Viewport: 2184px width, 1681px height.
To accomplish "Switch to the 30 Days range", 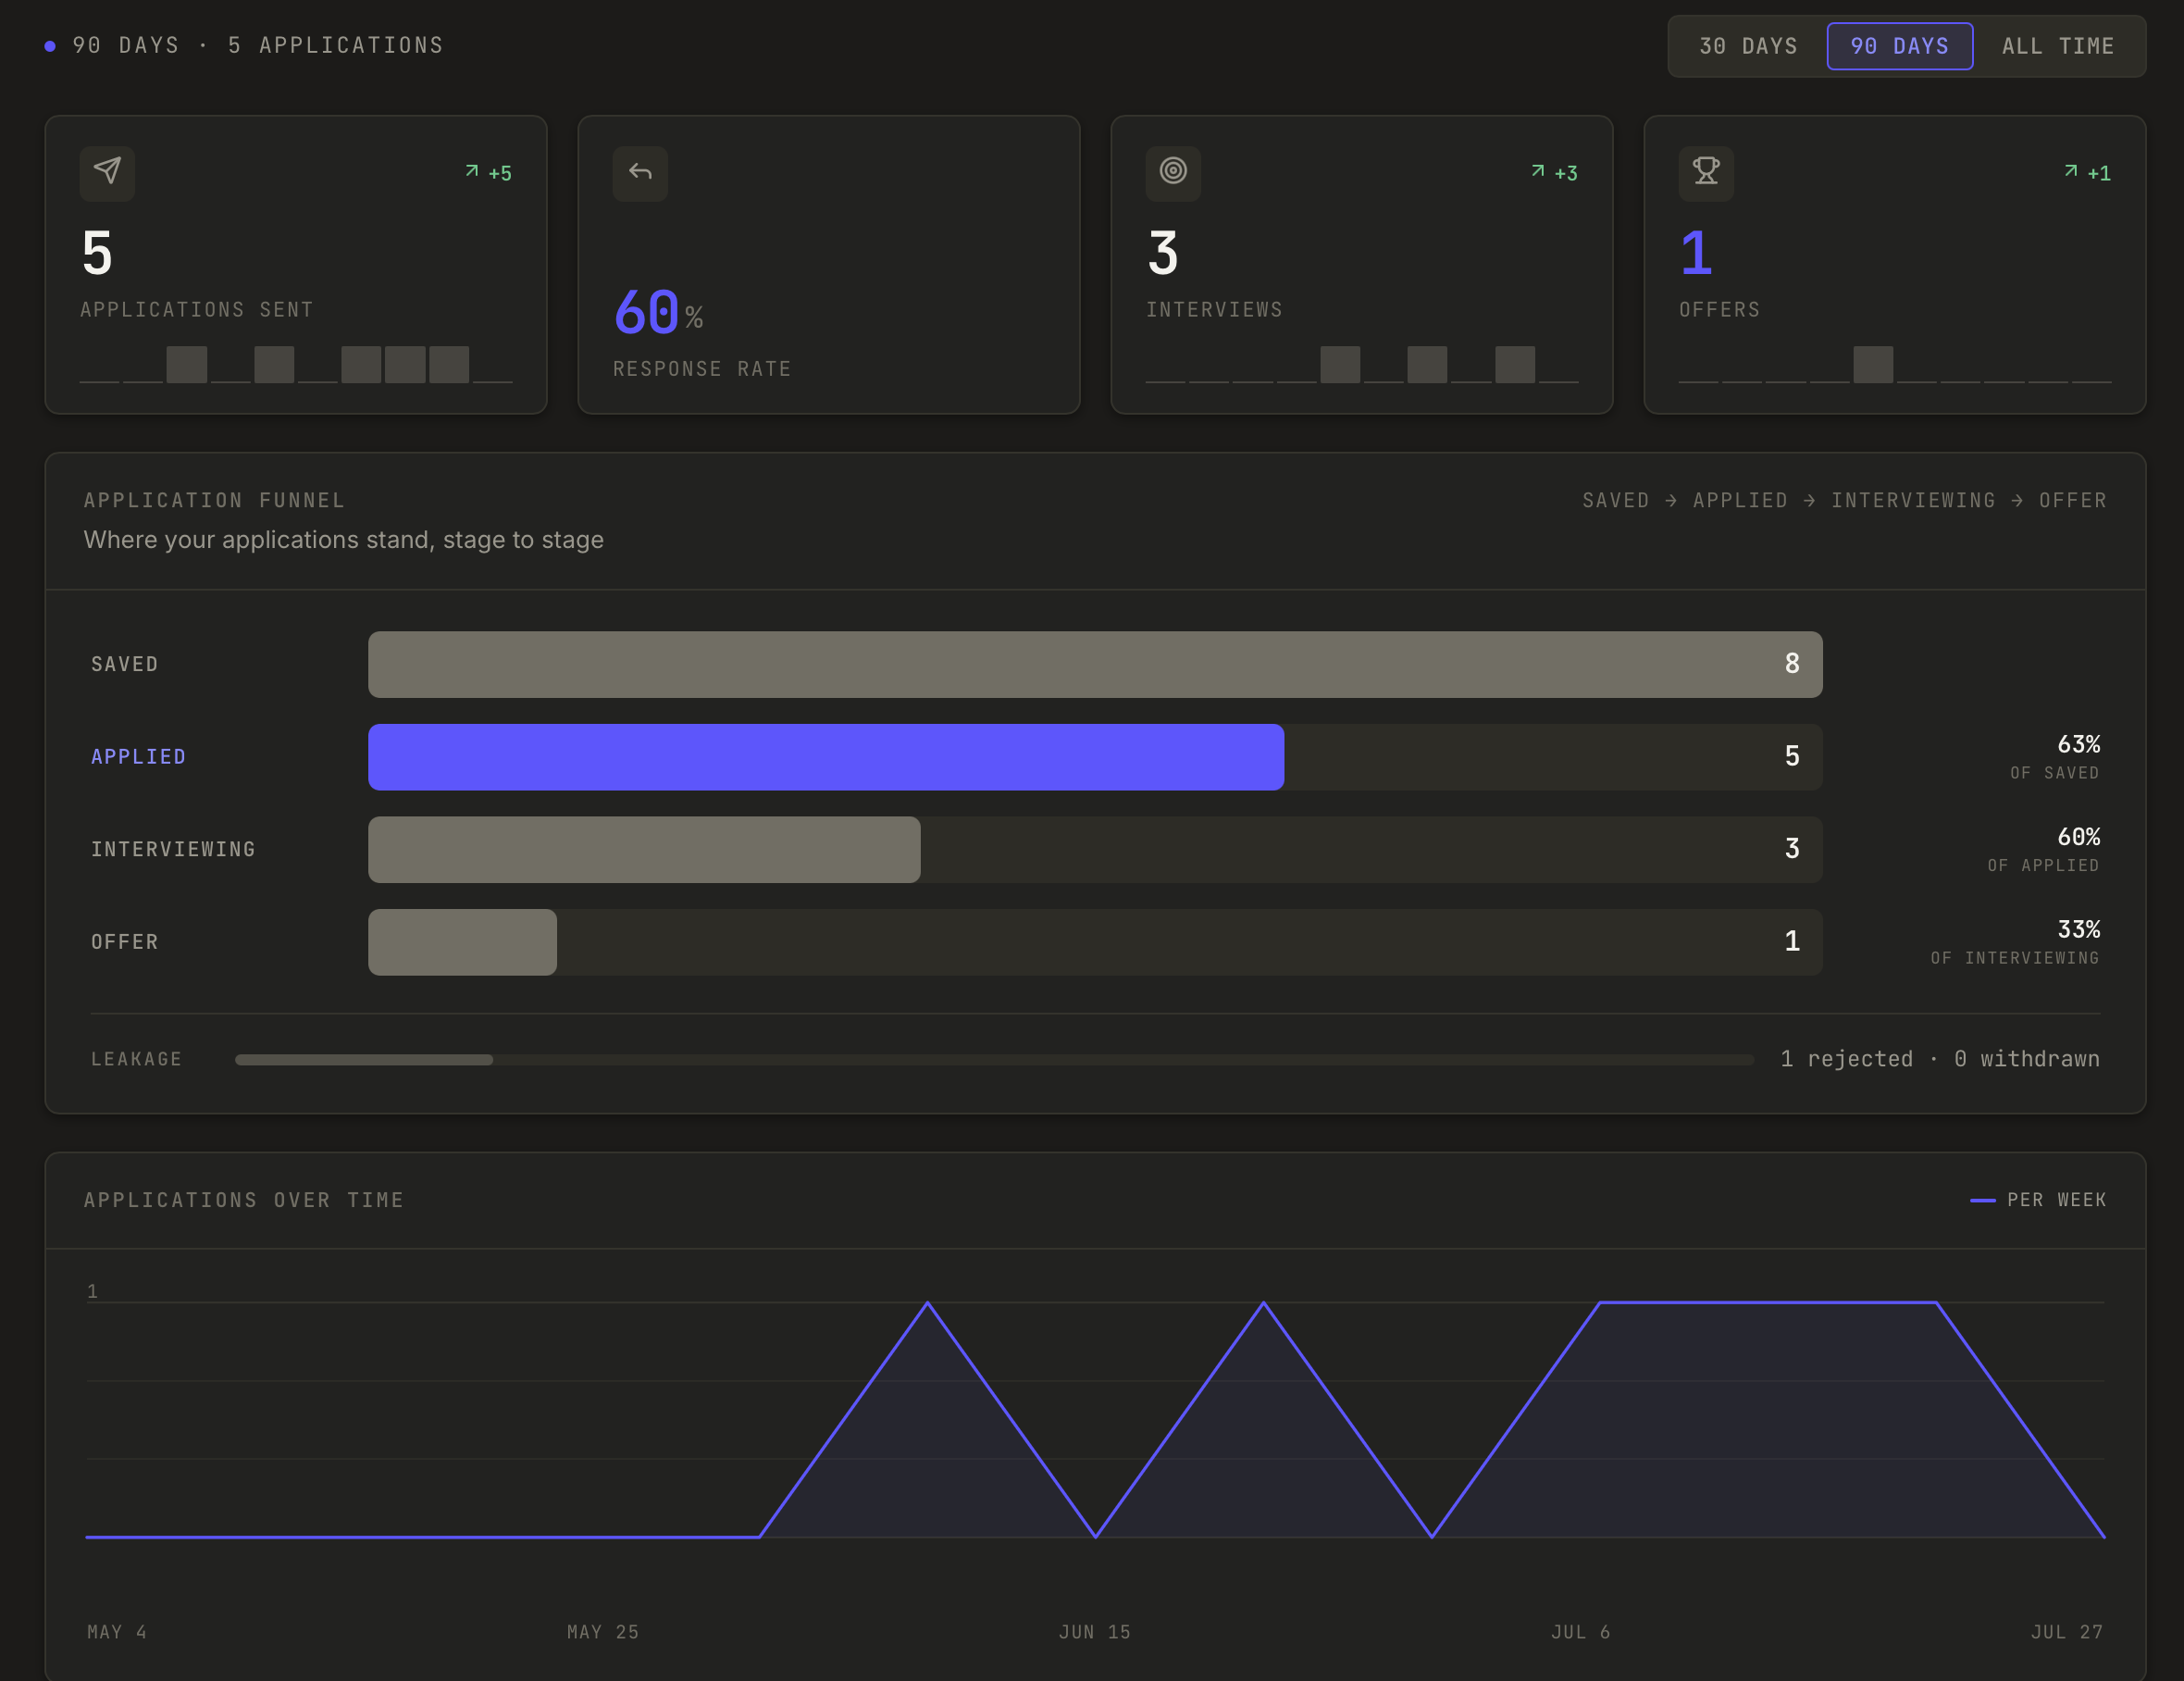I will point(1748,46).
